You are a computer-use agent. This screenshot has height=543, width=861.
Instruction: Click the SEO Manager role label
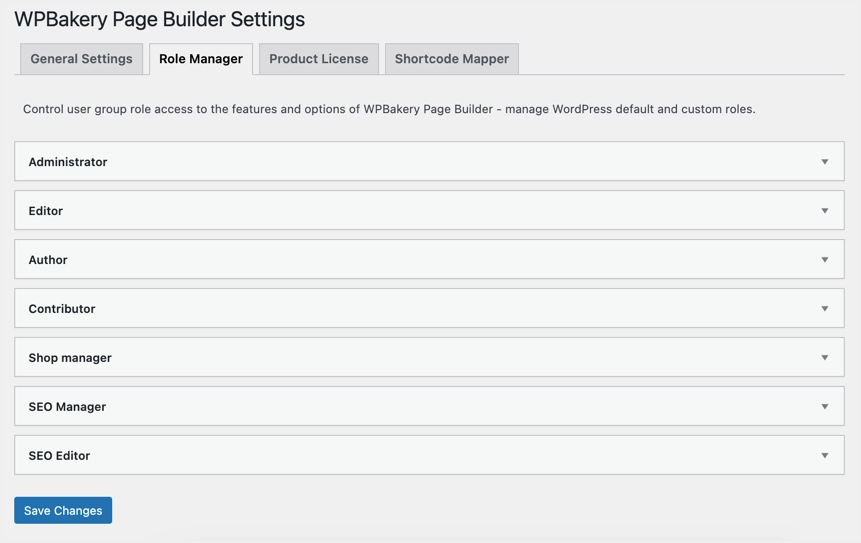pyautogui.click(x=67, y=407)
